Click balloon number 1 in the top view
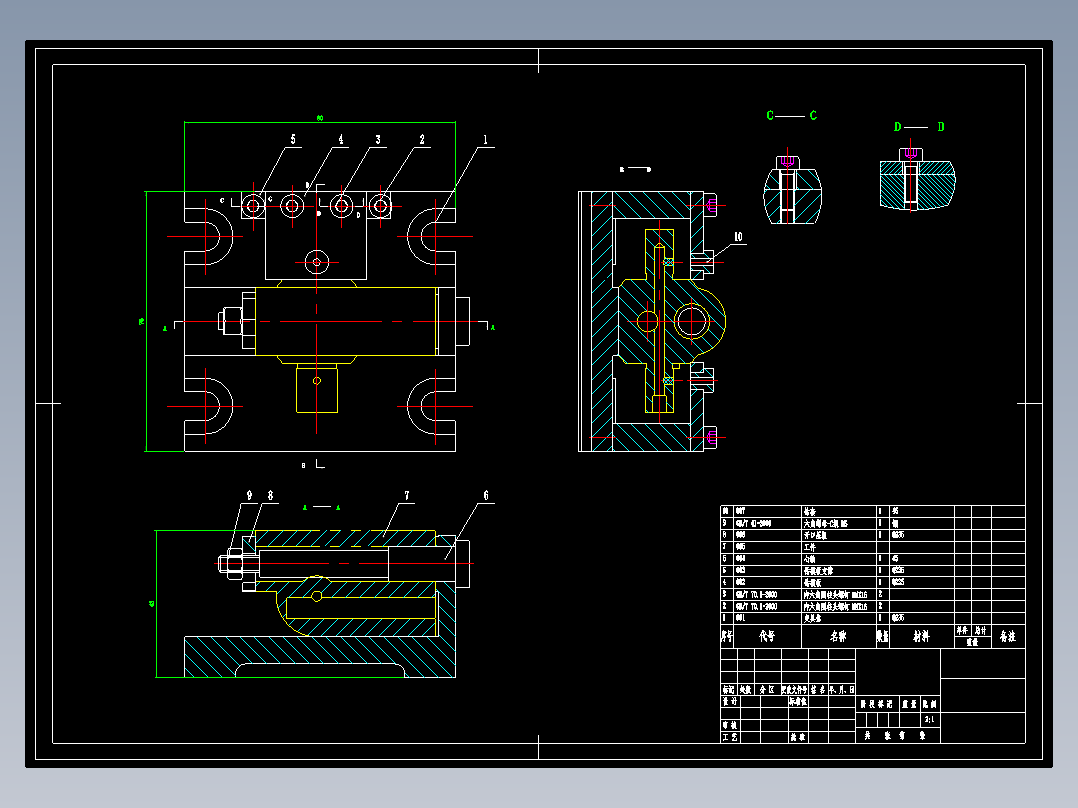Viewport: 1078px width, 808px height. pos(485,140)
